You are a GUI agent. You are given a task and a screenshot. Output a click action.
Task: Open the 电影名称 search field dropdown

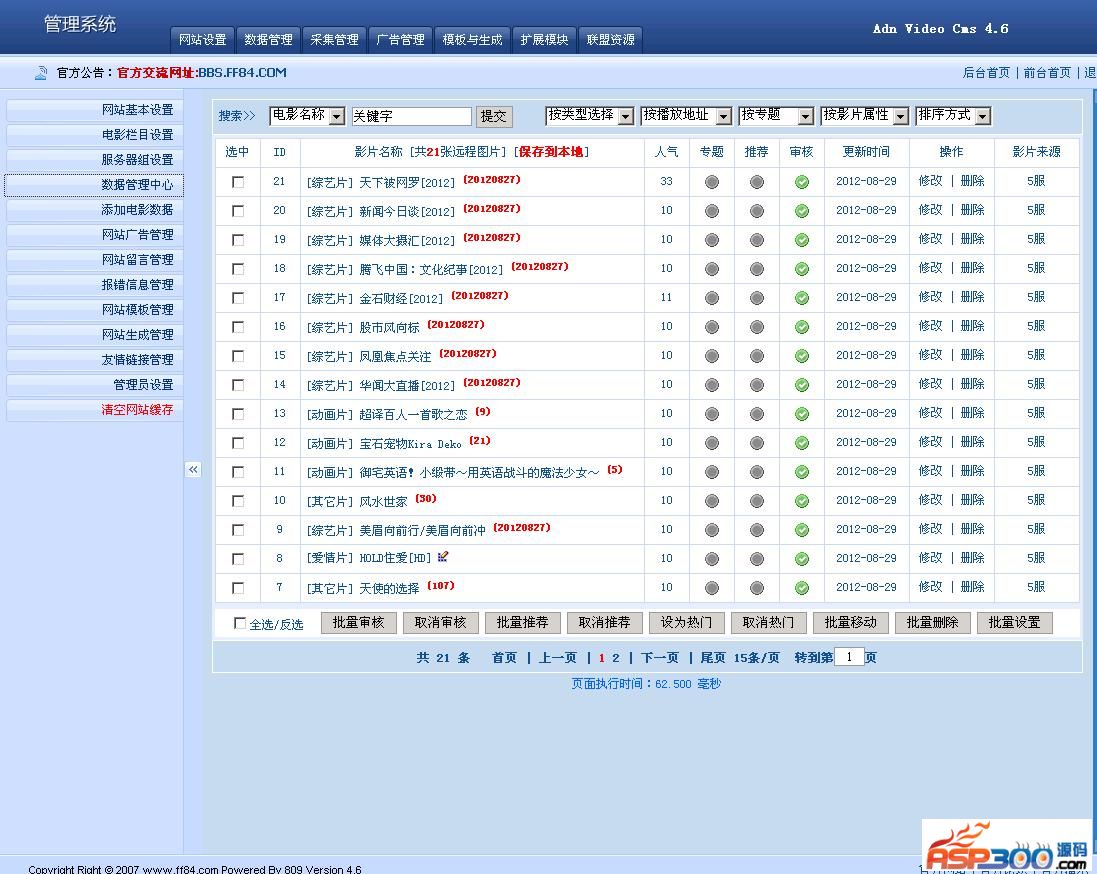click(307, 115)
